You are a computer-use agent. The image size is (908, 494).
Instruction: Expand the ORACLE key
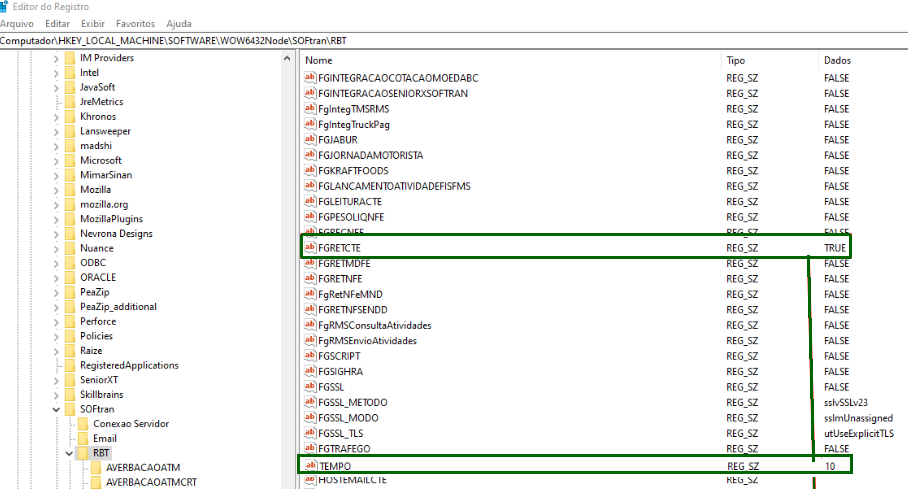pyautogui.click(x=56, y=278)
